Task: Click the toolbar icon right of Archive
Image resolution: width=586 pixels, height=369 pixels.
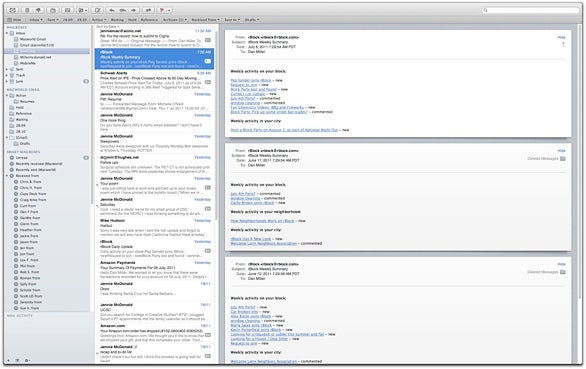Action: [67, 10]
